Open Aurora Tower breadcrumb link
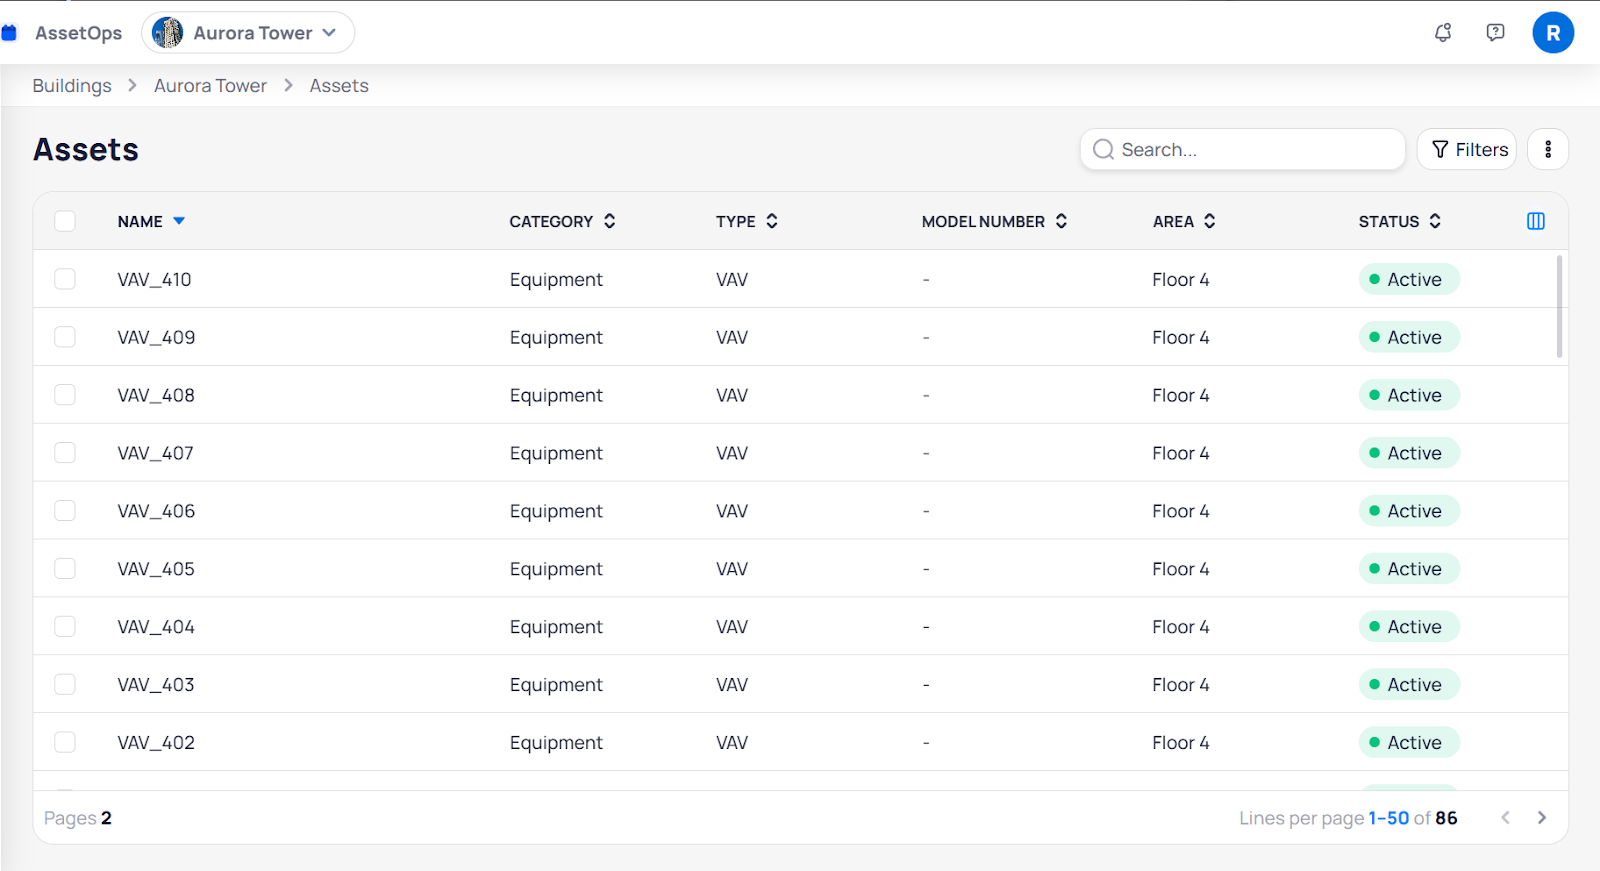The height and width of the screenshot is (871, 1600). pos(210,86)
